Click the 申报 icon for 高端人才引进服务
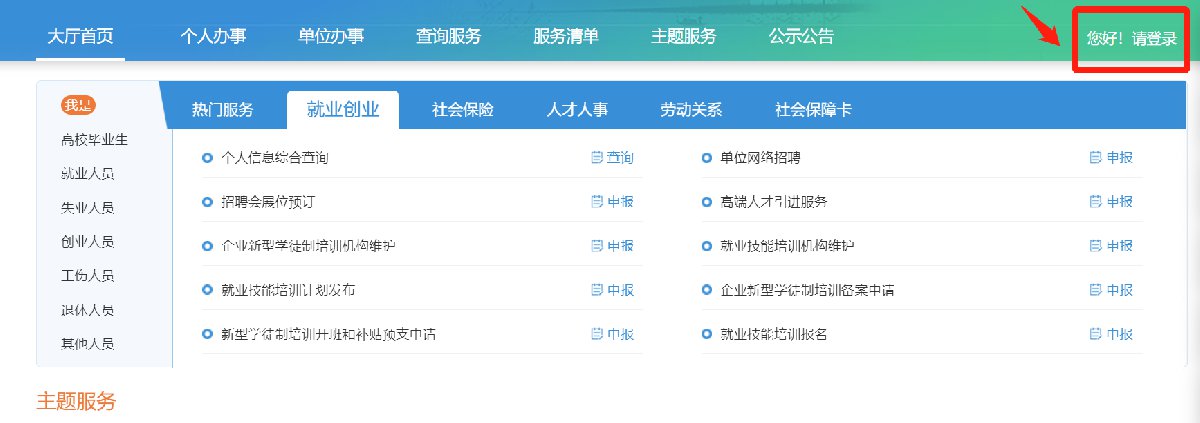The height and width of the screenshot is (423, 1200). pos(1095,202)
